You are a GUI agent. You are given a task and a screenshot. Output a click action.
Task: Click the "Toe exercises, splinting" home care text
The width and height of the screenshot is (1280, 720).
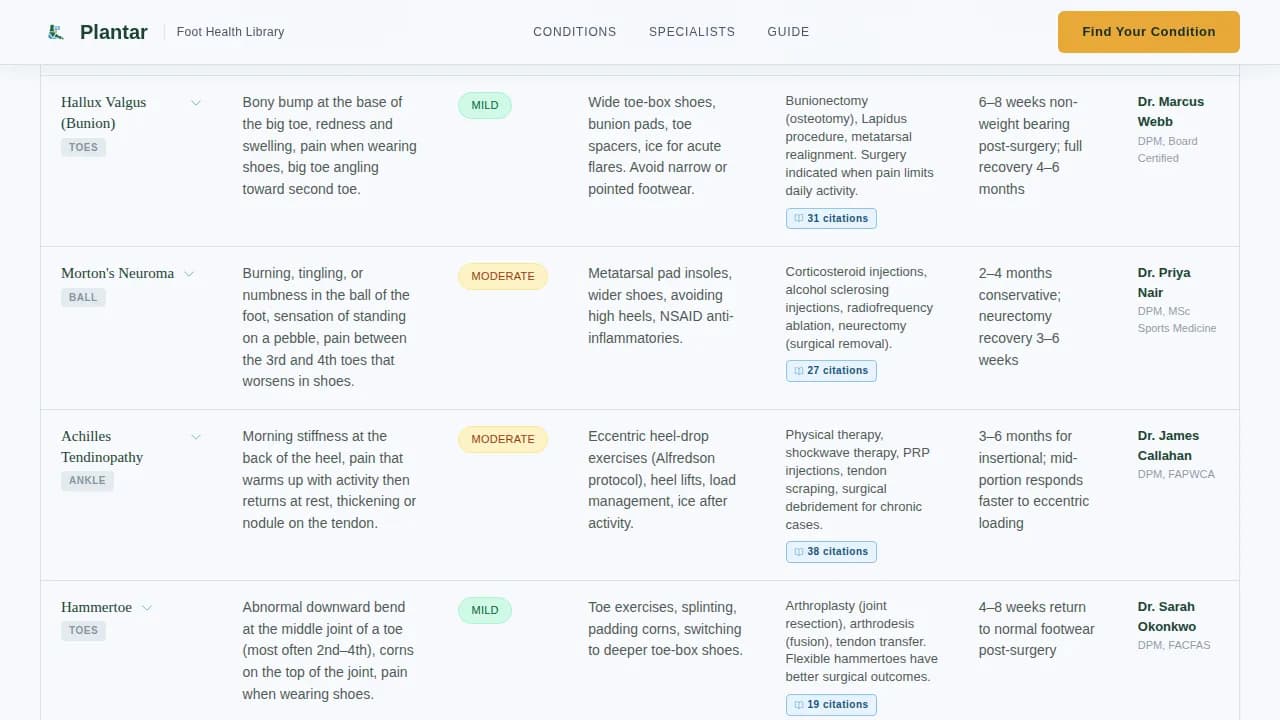click(x=665, y=629)
